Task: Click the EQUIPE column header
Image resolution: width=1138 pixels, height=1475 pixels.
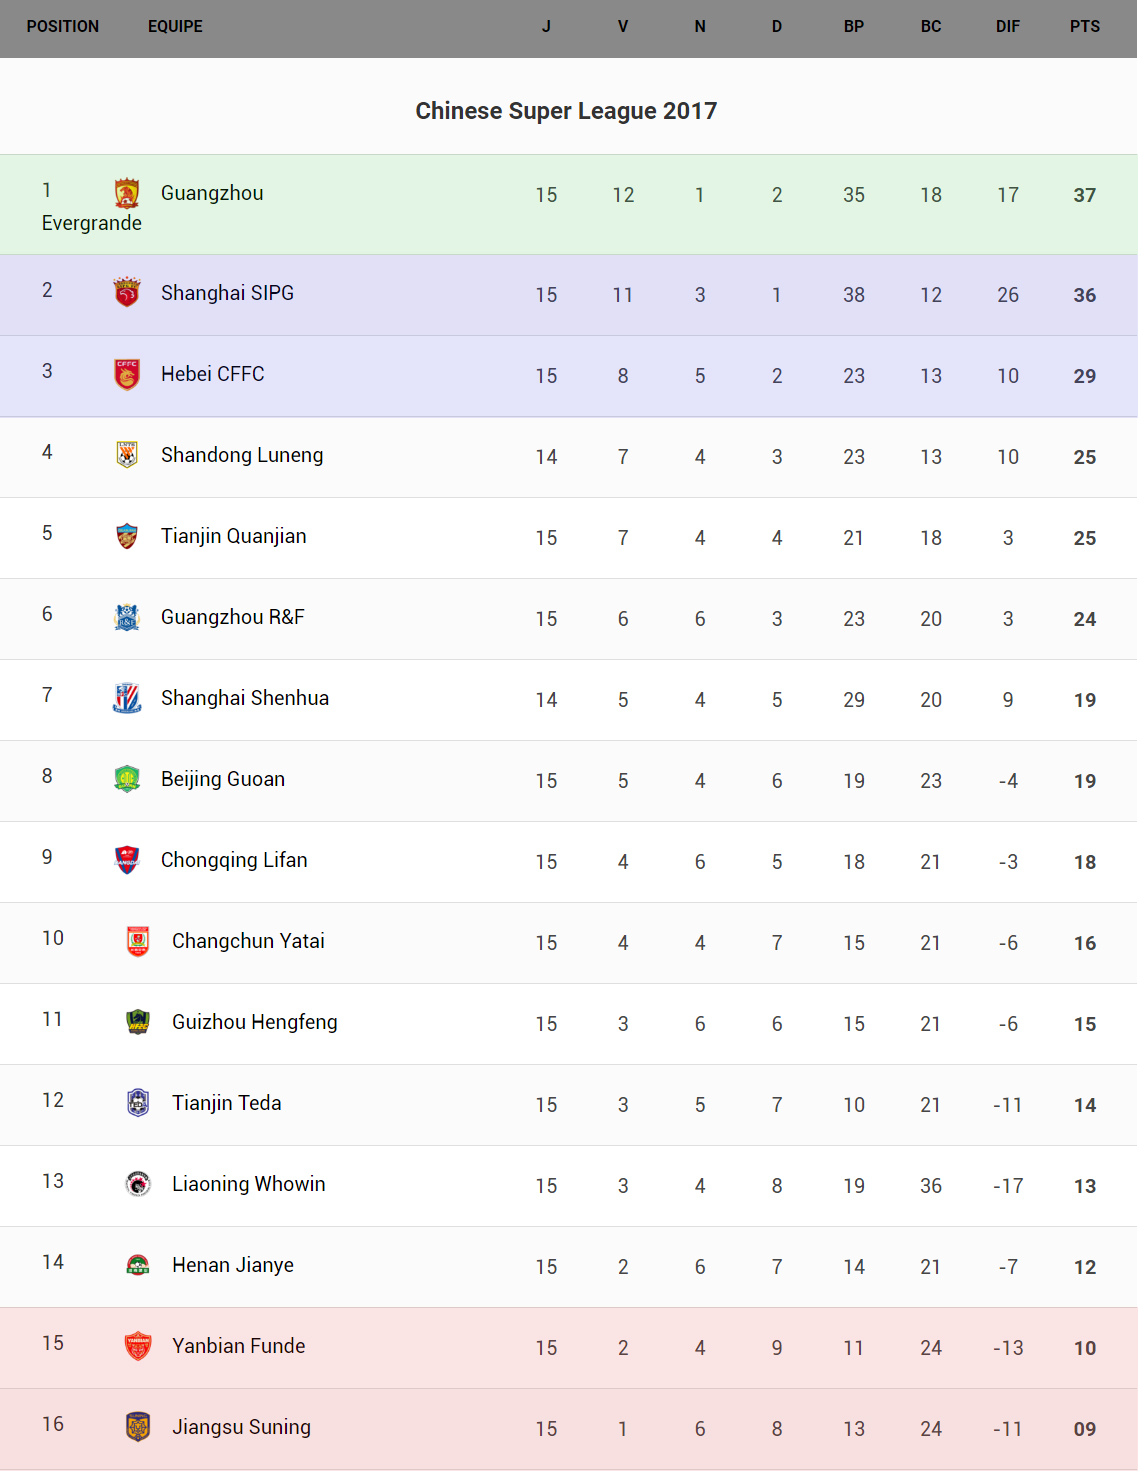Action: coord(175,27)
